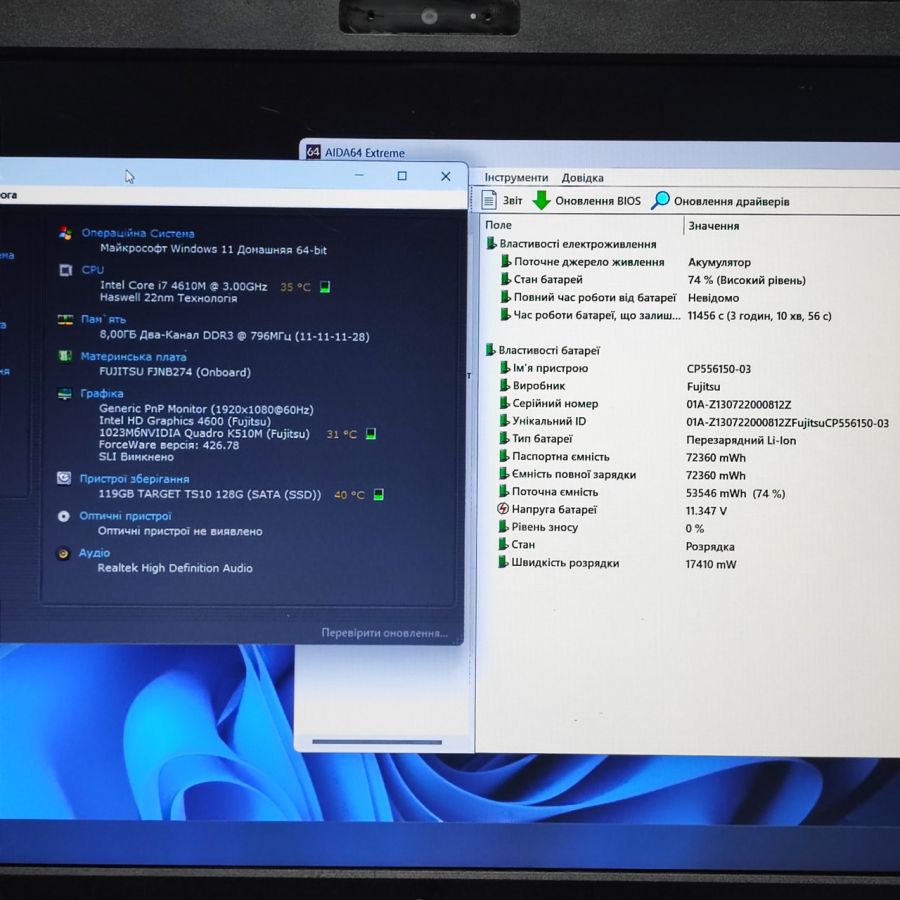
Task: Click the RAM module icon beside Пам'ять
Action: pos(65,320)
